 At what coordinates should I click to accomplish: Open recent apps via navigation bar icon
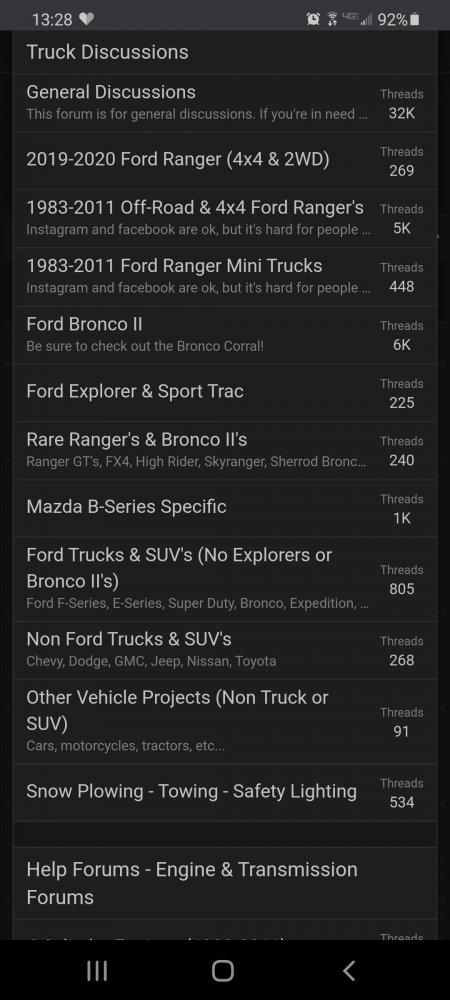[x=97, y=971]
